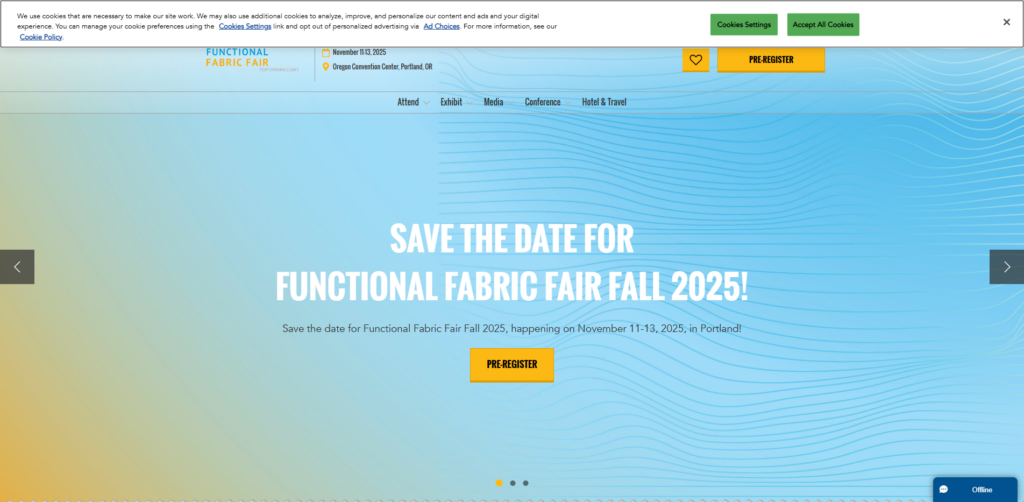Click the save the date description sentence
Screen dimensions: 1024x502
(512, 328)
